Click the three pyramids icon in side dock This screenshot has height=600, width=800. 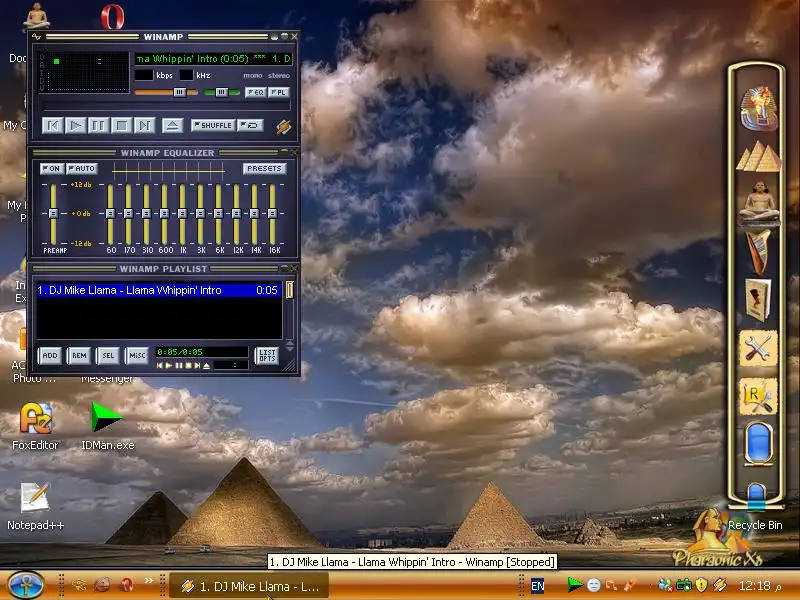click(759, 156)
